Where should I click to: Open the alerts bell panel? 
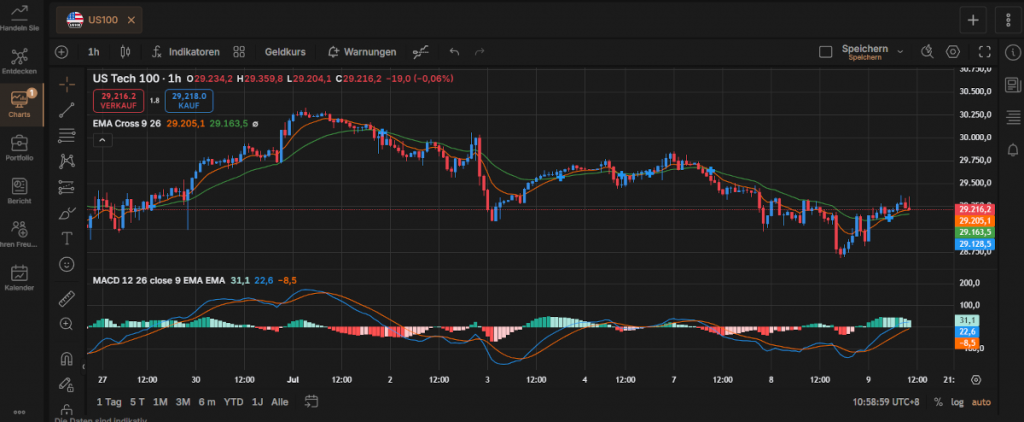(x=1013, y=150)
